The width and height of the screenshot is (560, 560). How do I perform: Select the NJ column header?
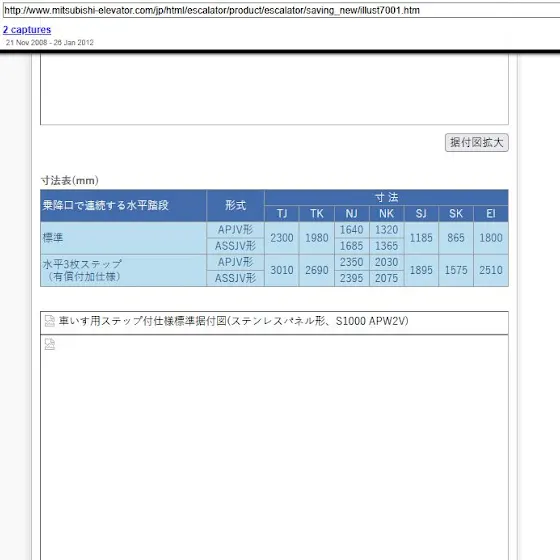click(351, 214)
